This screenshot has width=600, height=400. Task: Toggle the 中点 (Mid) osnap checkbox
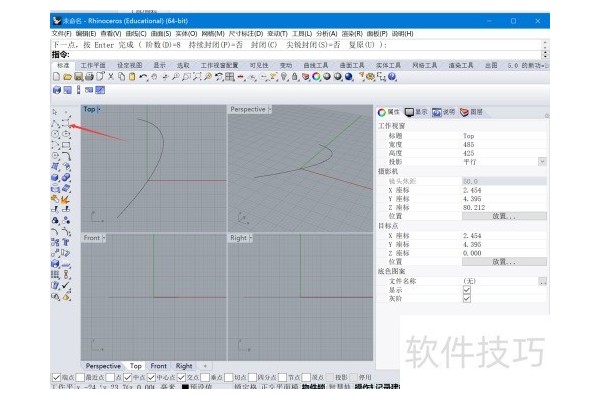coord(127,377)
